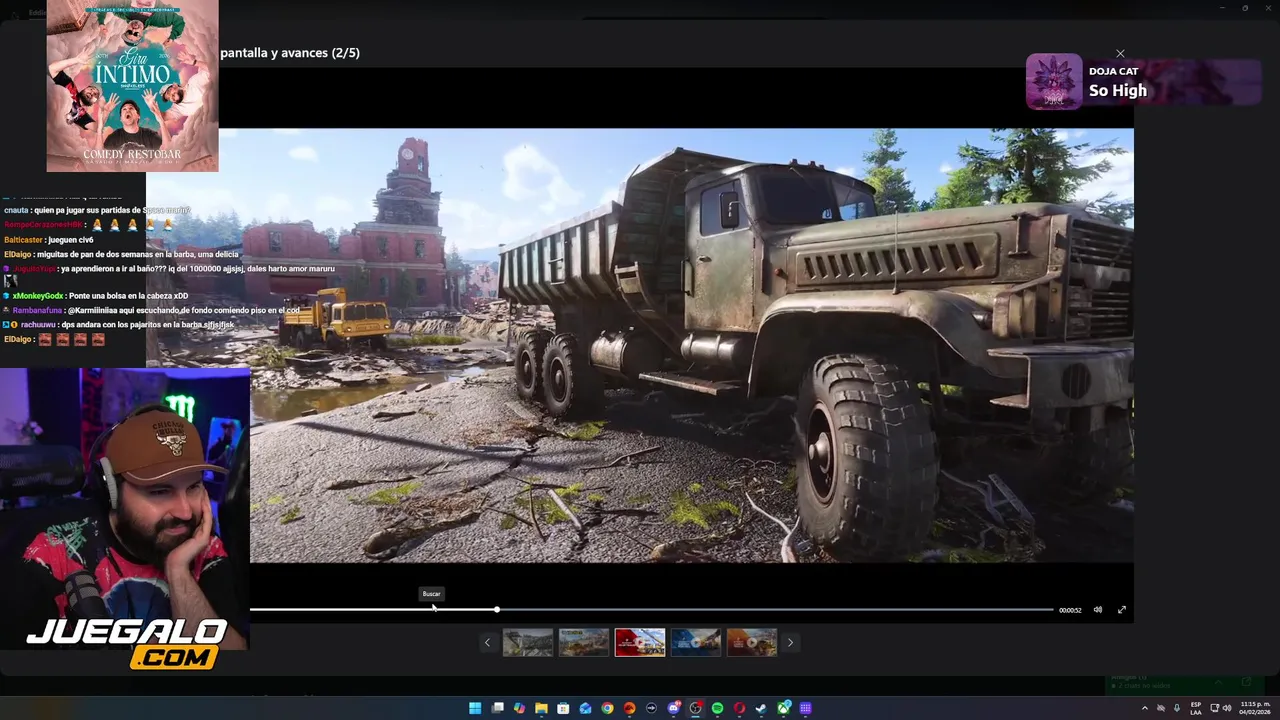
Task: Click the 00:00:52 time indicator
Action: tap(1070, 610)
